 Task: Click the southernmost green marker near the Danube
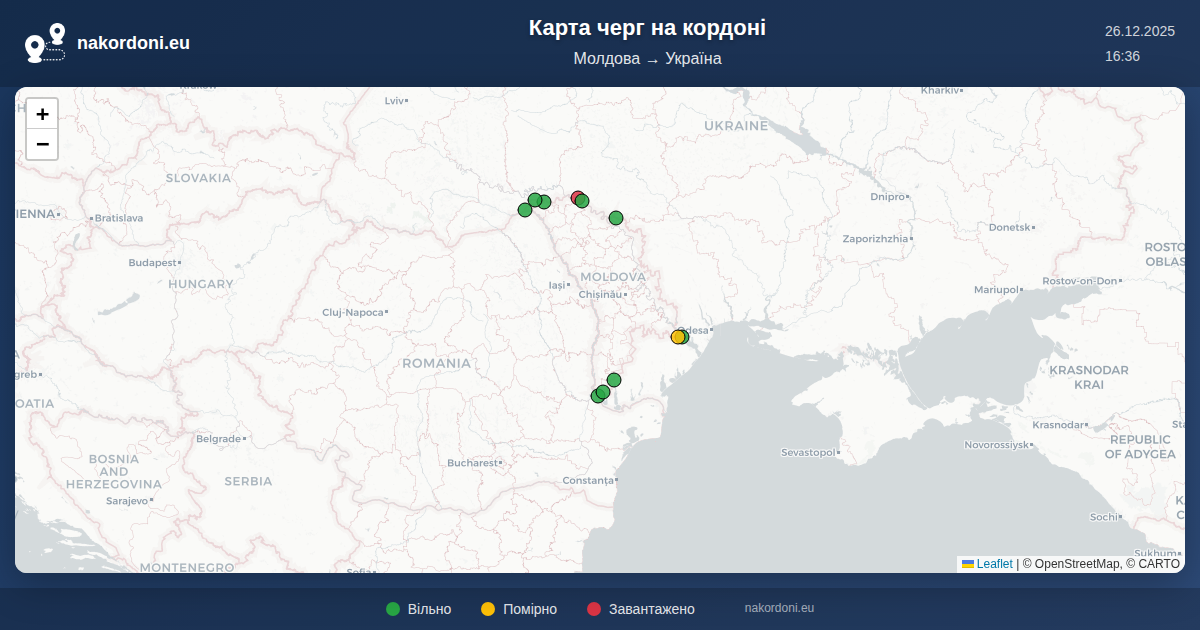click(x=597, y=396)
